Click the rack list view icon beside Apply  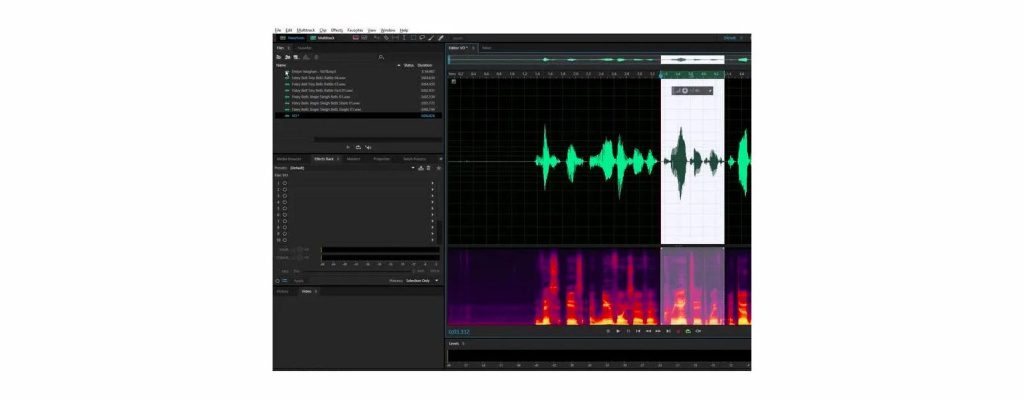pyautogui.click(x=285, y=281)
